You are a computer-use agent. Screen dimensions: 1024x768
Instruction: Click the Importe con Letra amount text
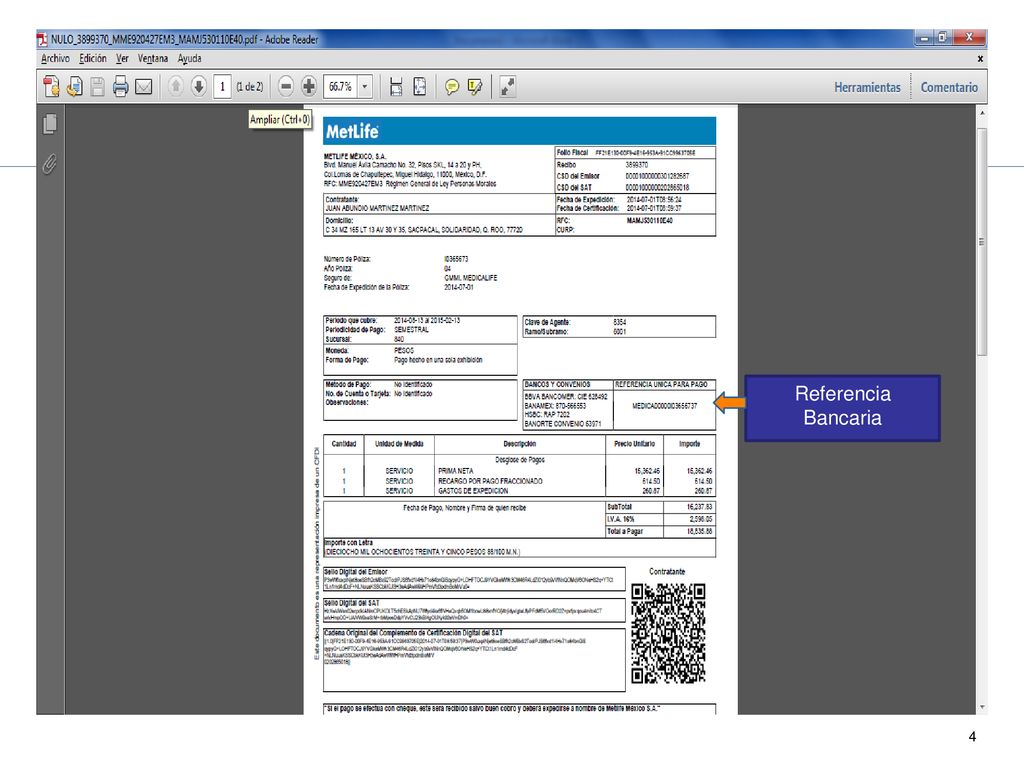[x=423, y=552]
